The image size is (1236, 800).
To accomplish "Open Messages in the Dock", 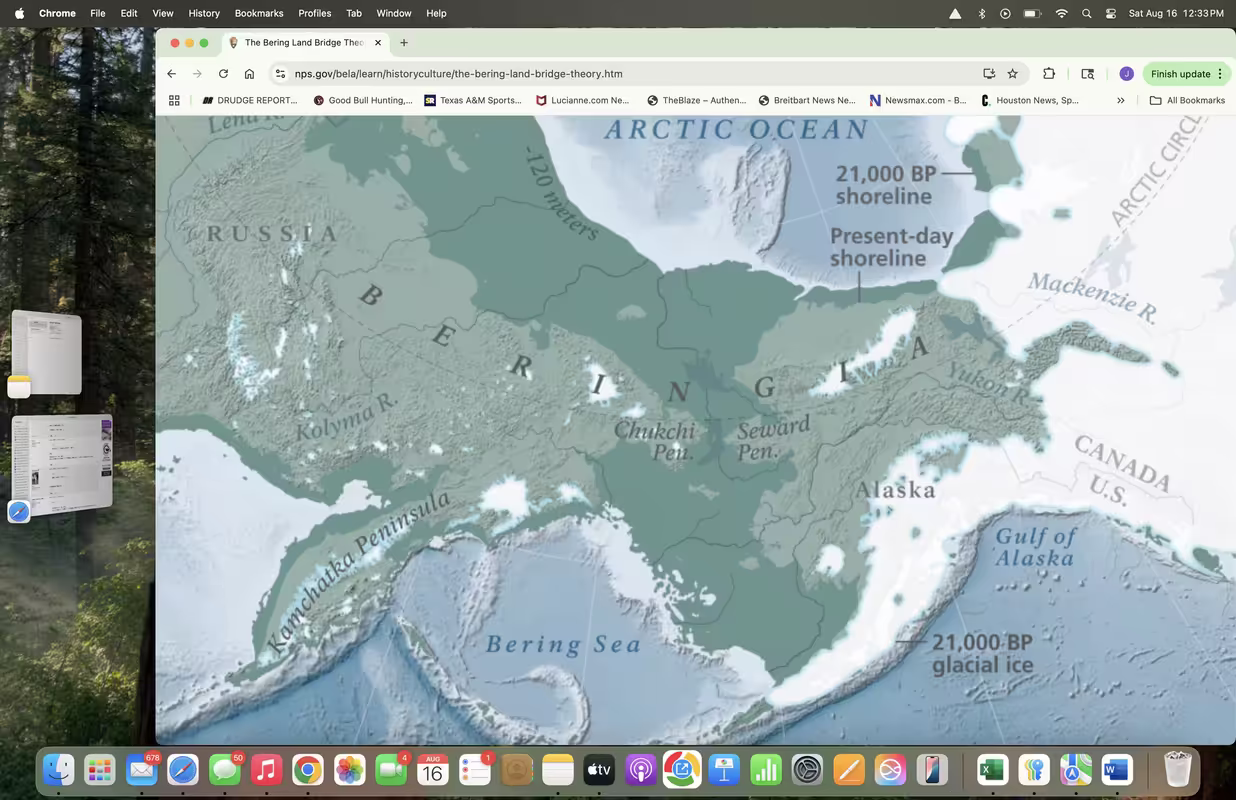I will [x=225, y=770].
